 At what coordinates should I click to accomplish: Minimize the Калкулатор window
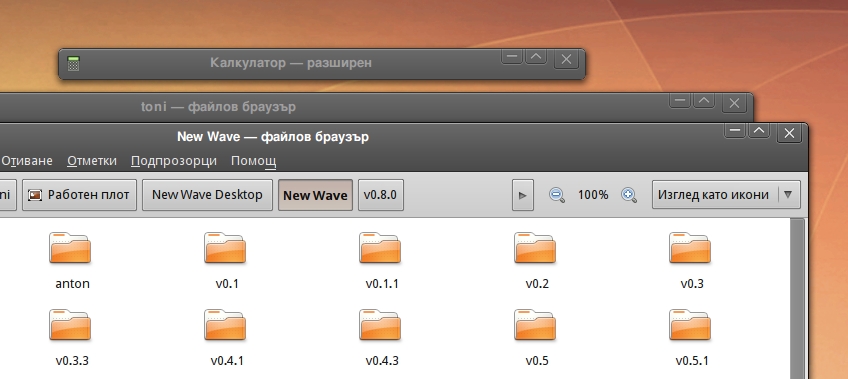coord(512,56)
